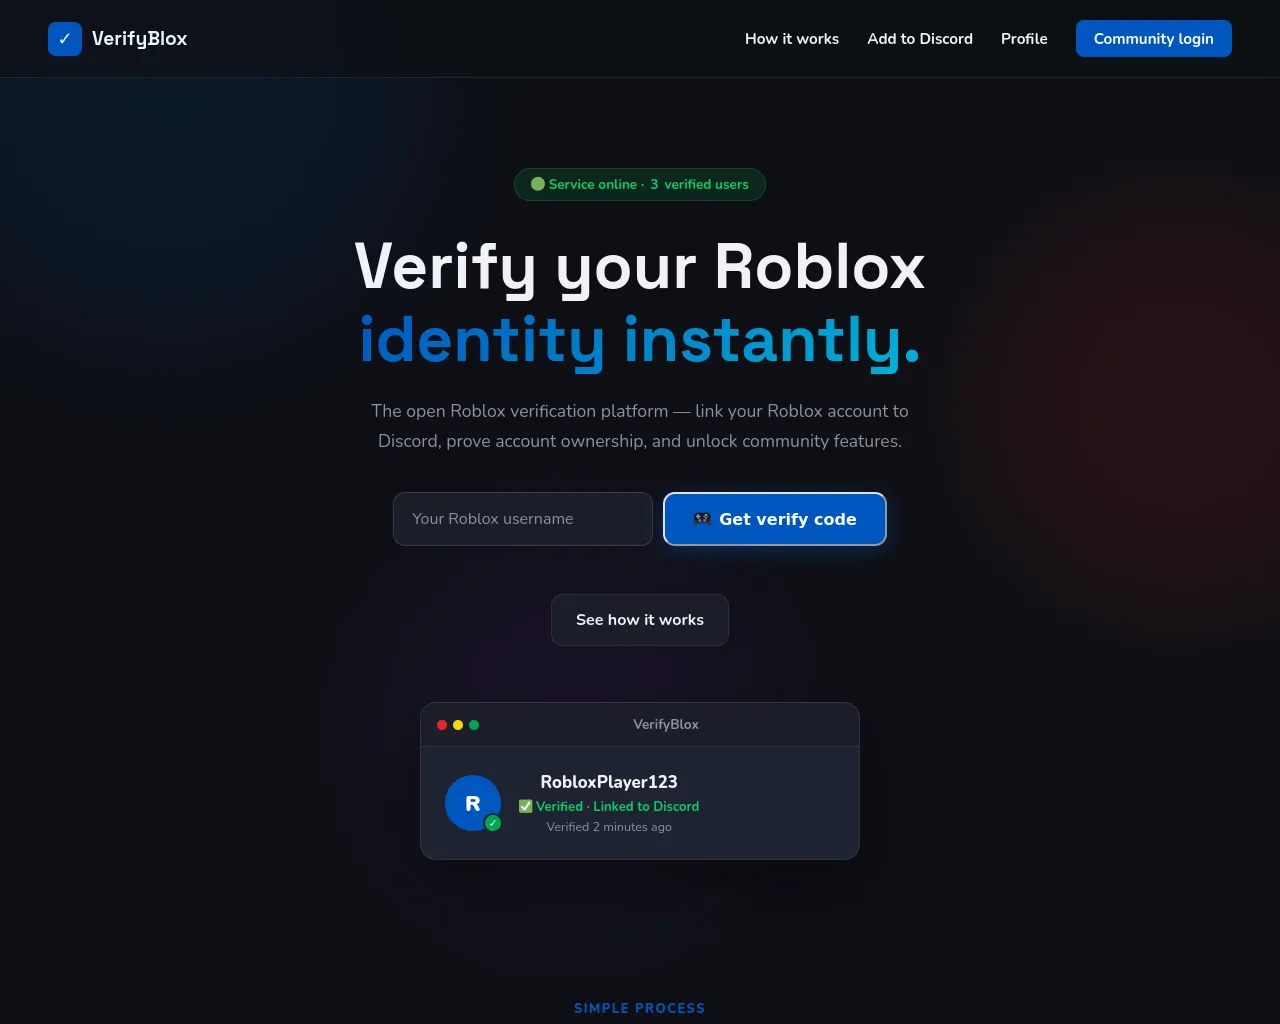Click the yellow dot in VerifyBlox preview card
The image size is (1280, 1024).
click(458, 725)
